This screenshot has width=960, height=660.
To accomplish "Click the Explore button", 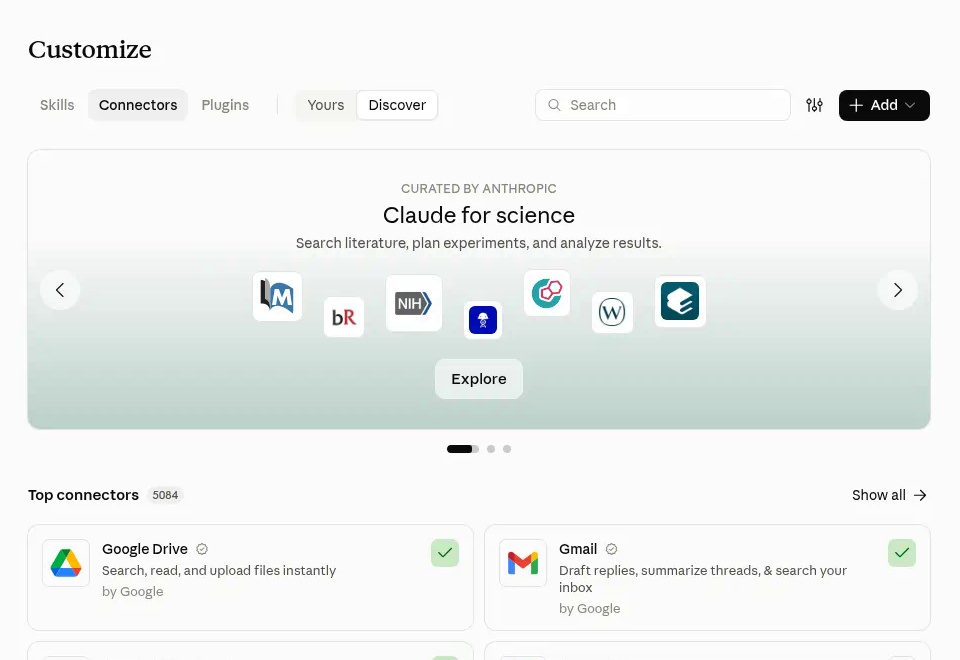I will pyautogui.click(x=479, y=379).
